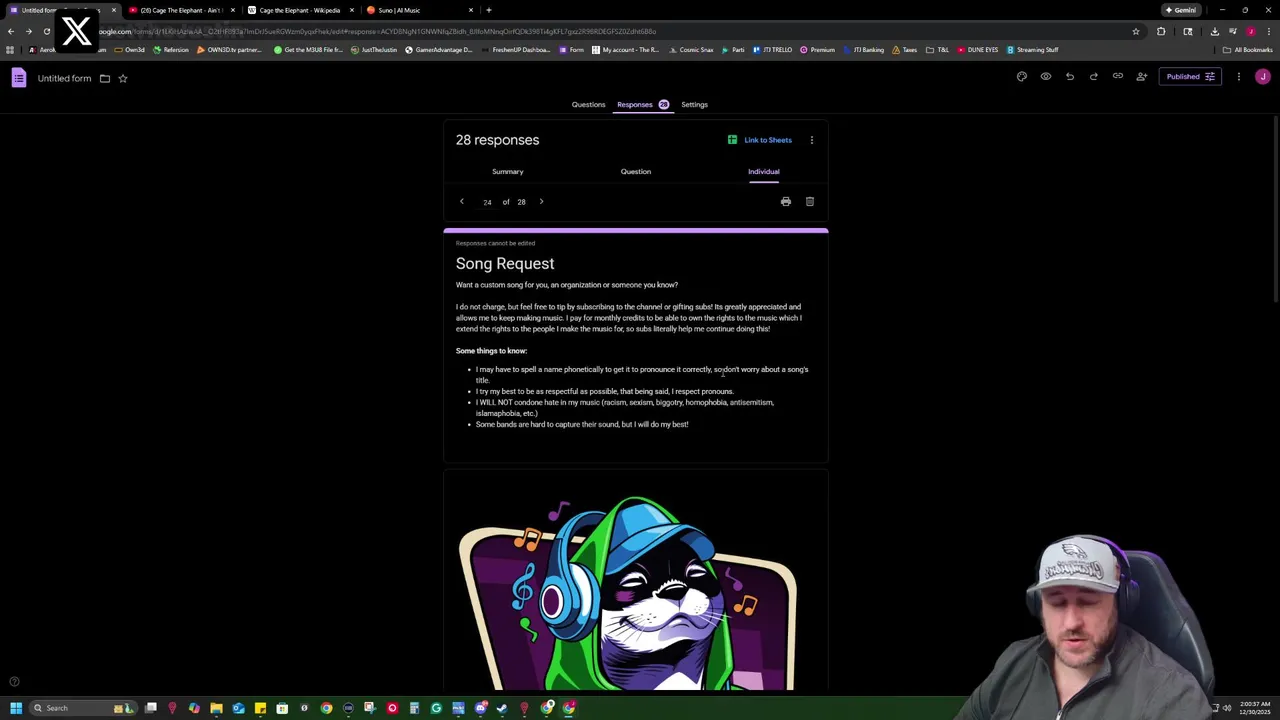
Task: Star the Untitled form
Action: 123,78
